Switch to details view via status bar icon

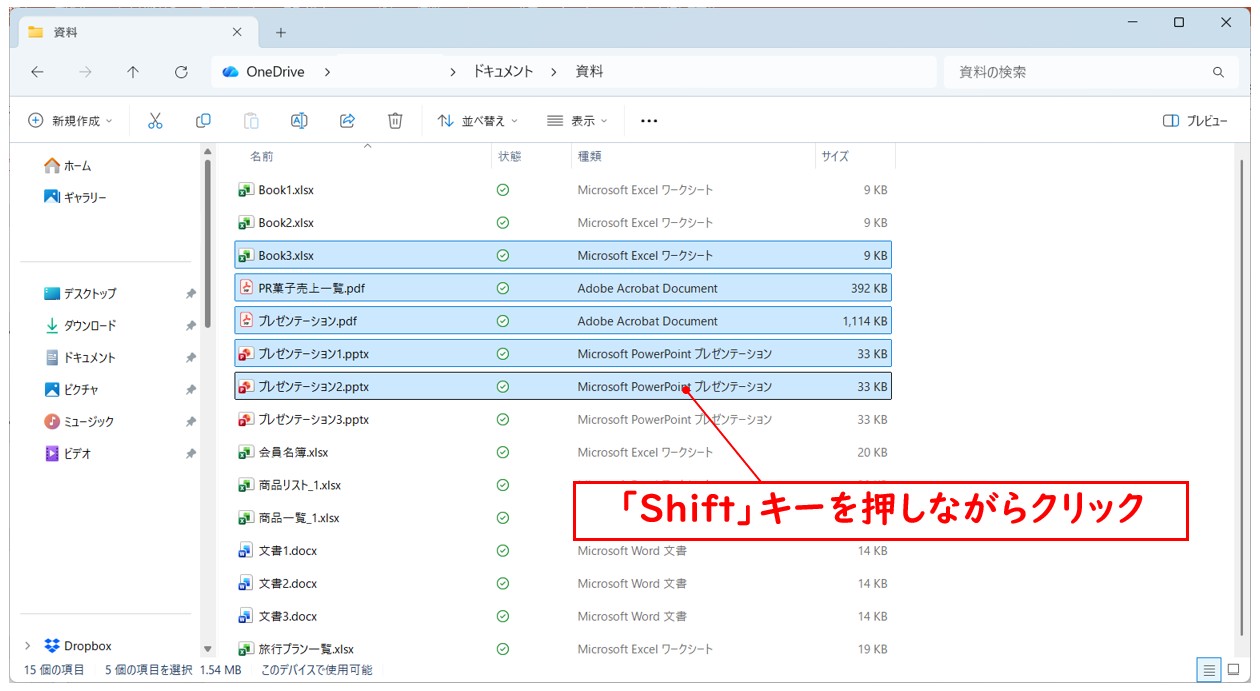1209,670
